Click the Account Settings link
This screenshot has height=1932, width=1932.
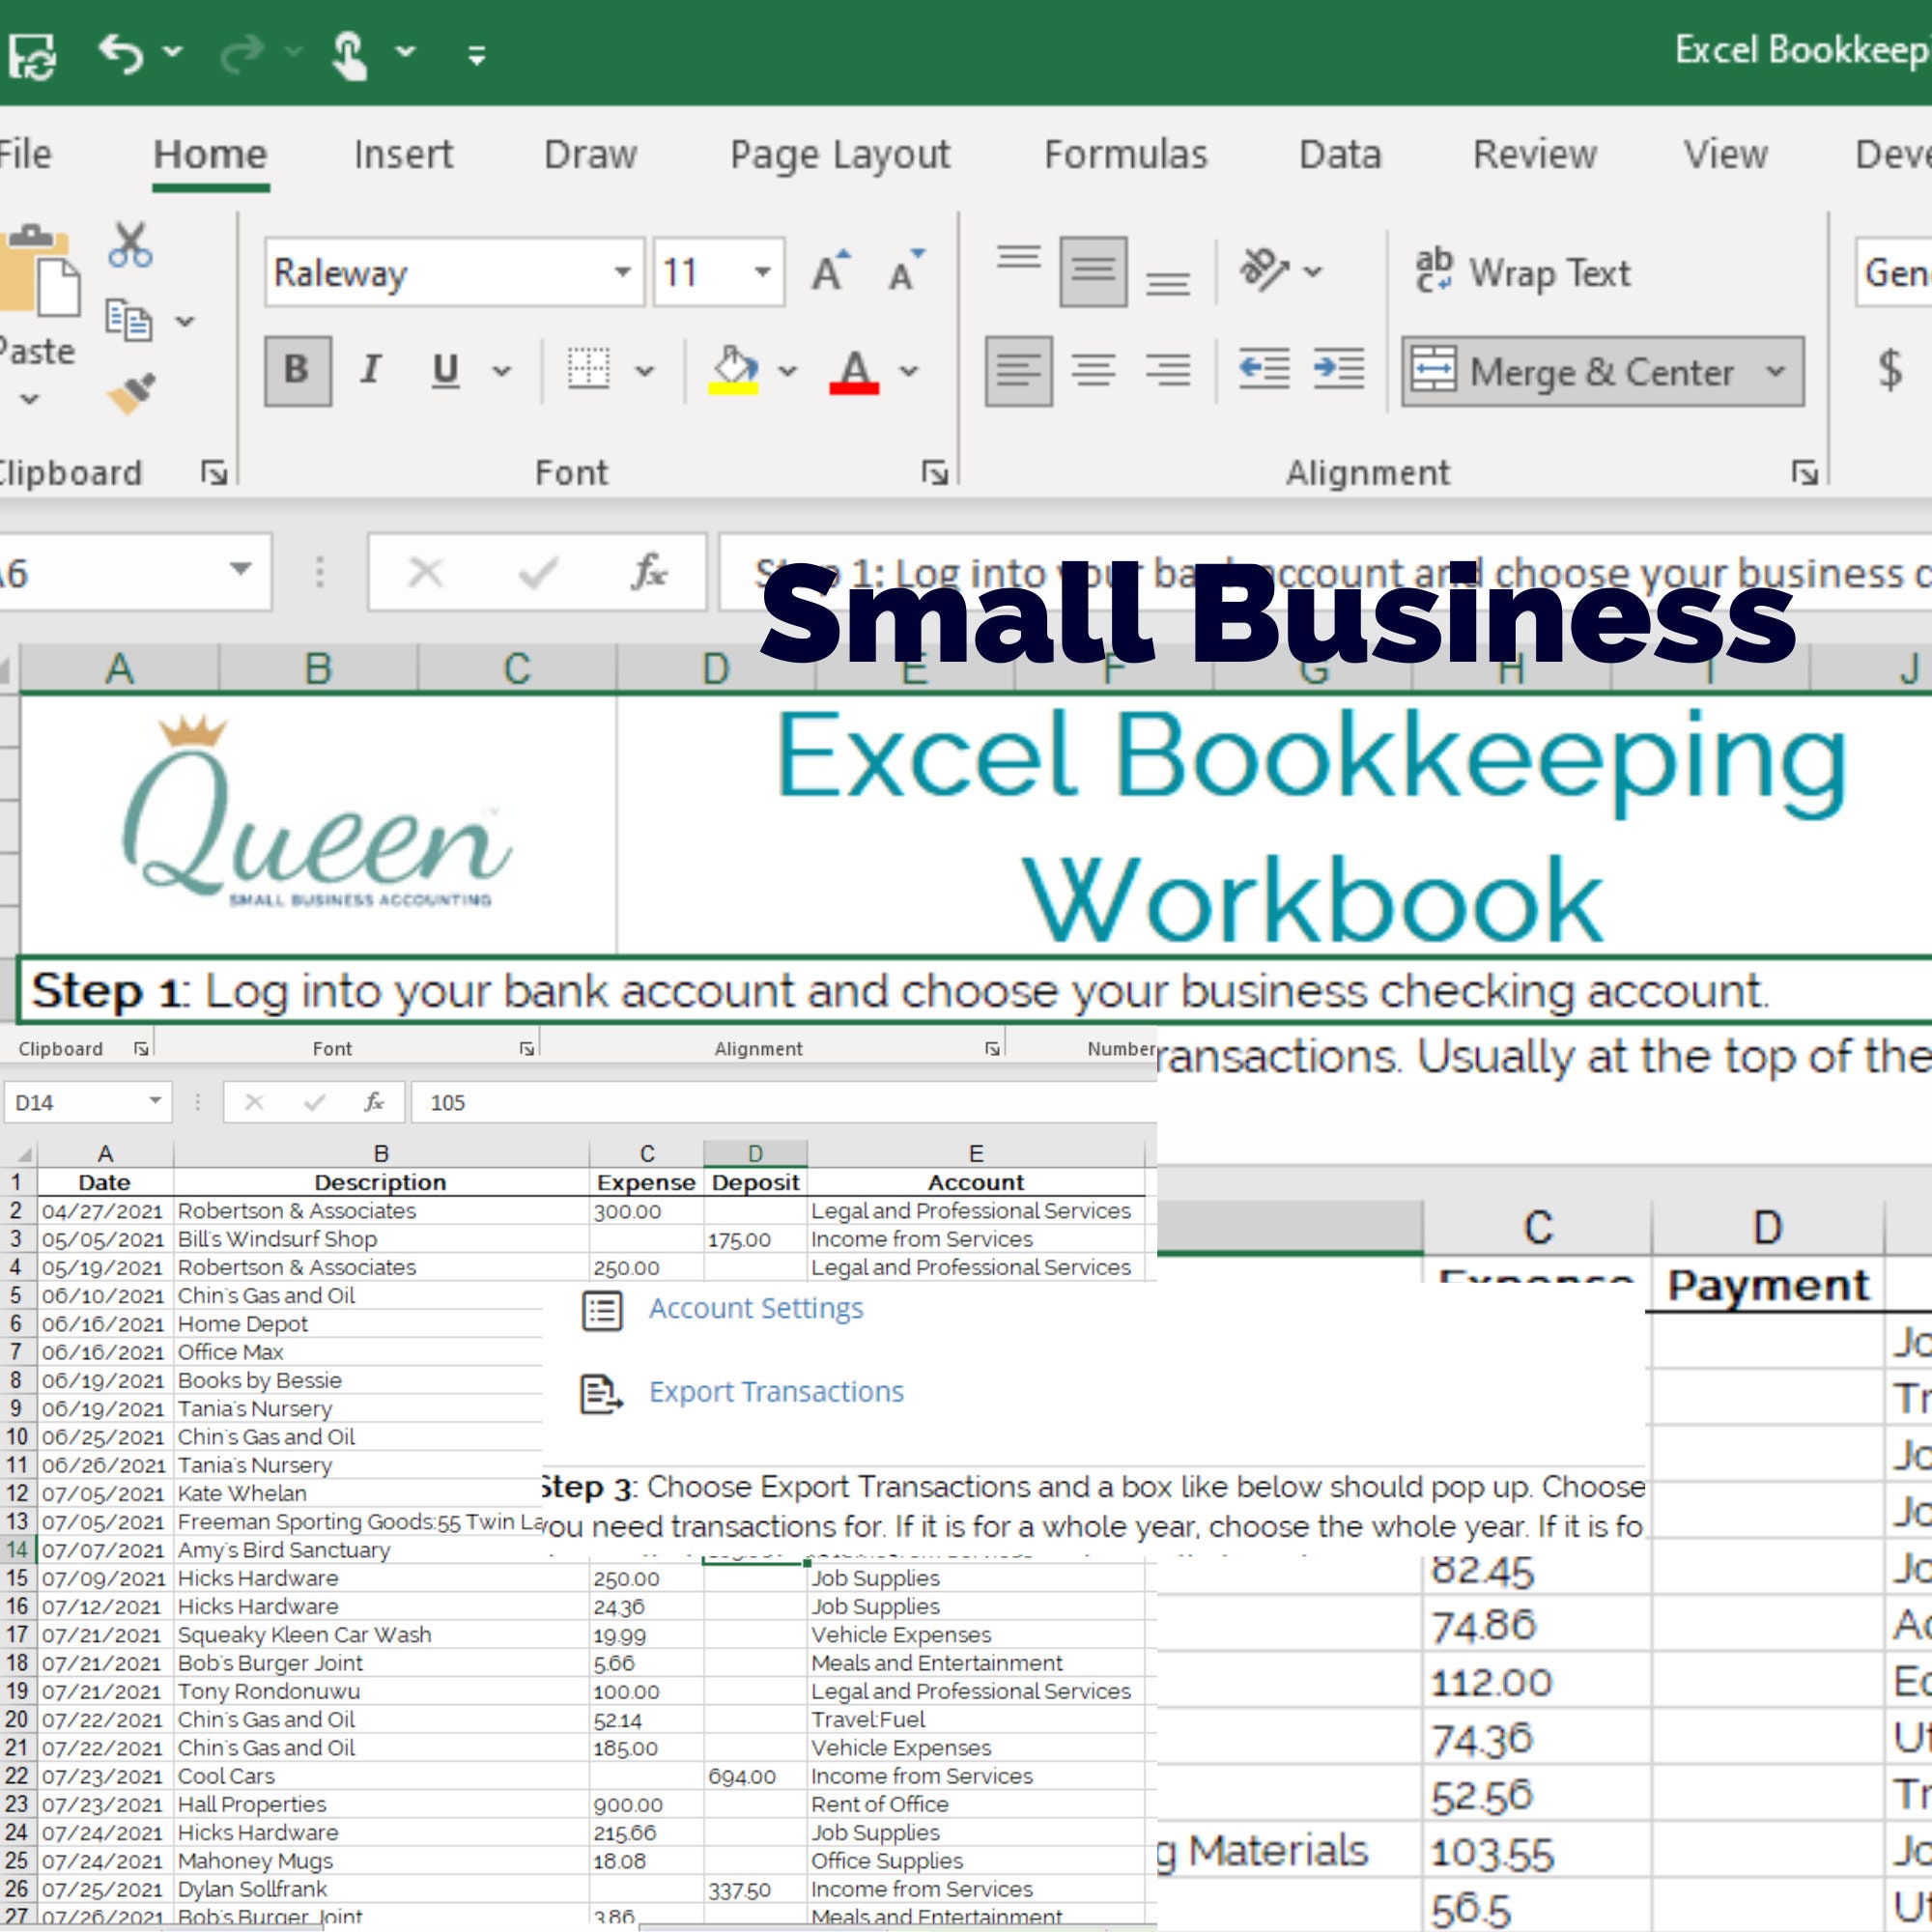[756, 1308]
